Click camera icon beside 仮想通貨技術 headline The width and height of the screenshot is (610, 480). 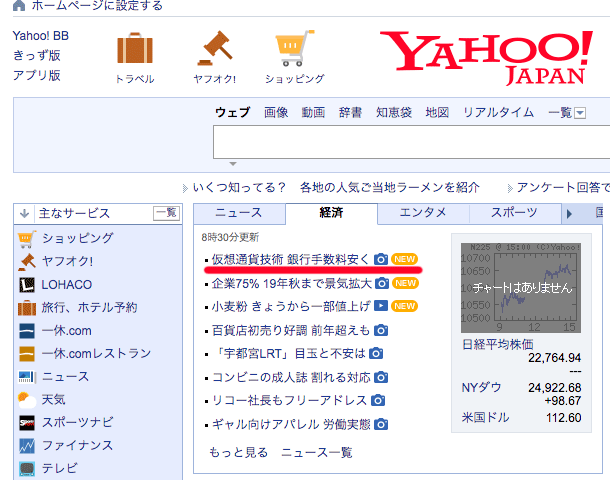tap(381, 259)
